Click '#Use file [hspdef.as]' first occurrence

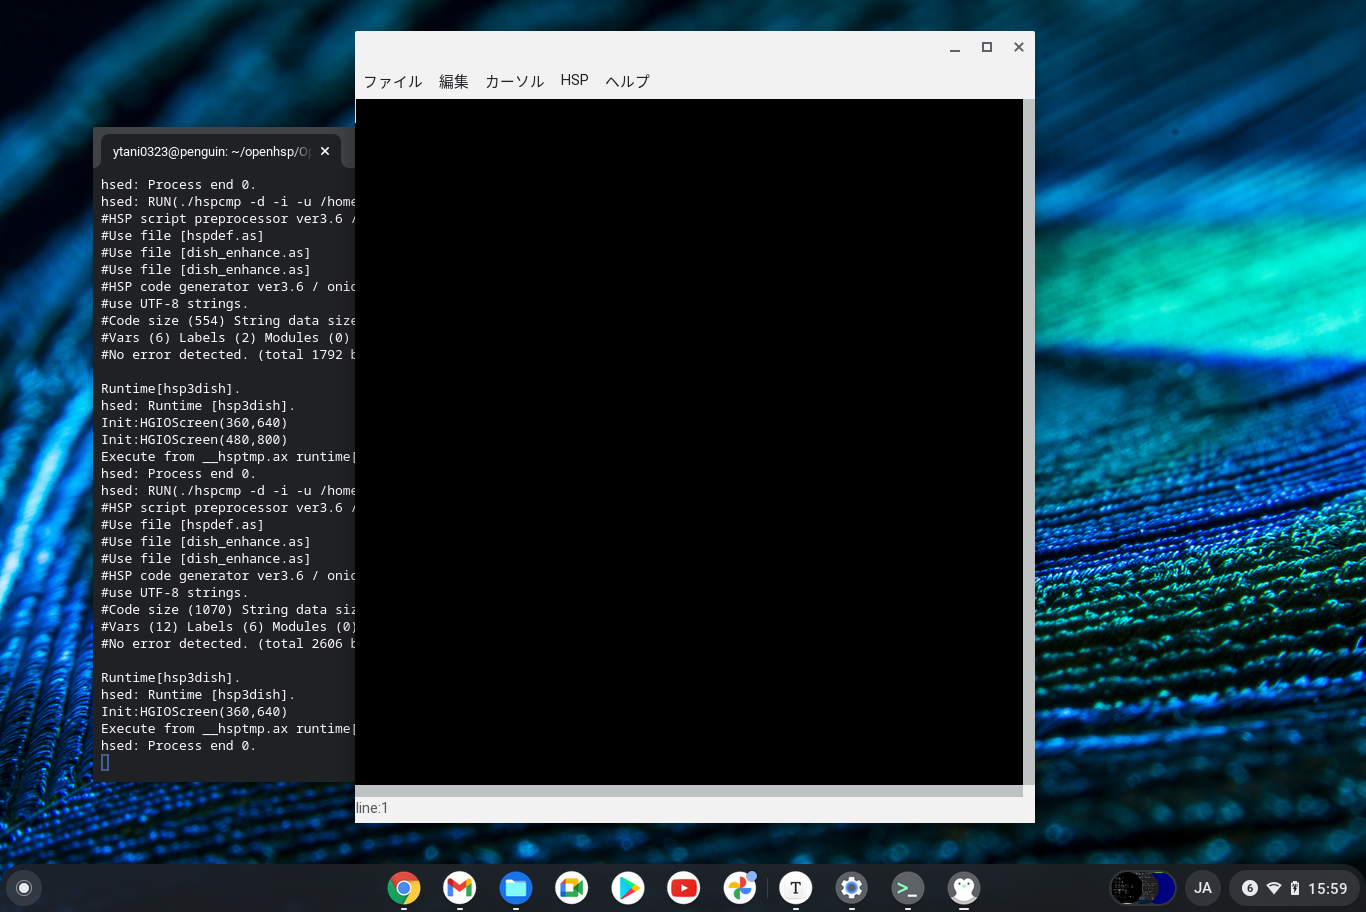point(183,236)
